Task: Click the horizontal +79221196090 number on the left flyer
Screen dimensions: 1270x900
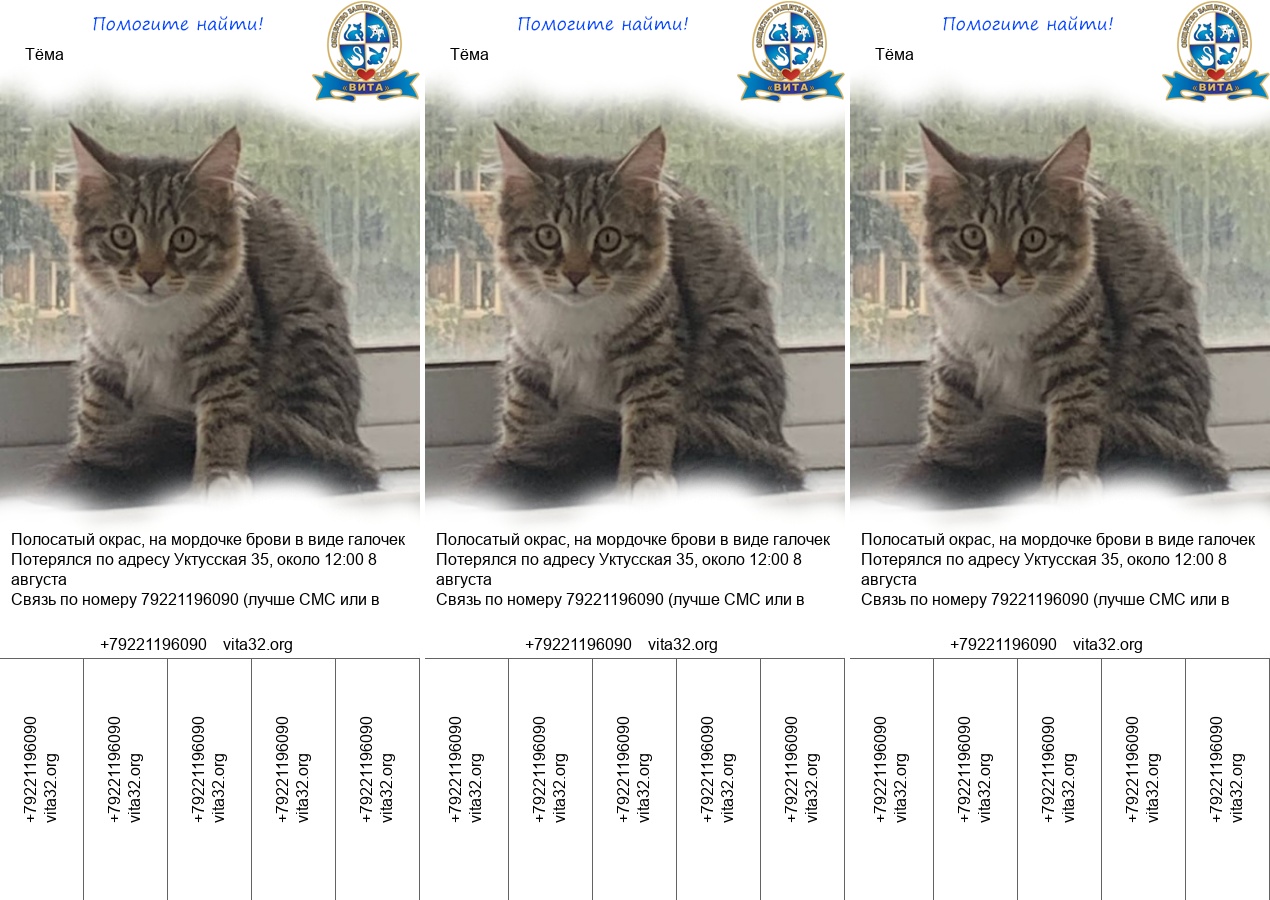Action: pyautogui.click(x=153, y=645)
